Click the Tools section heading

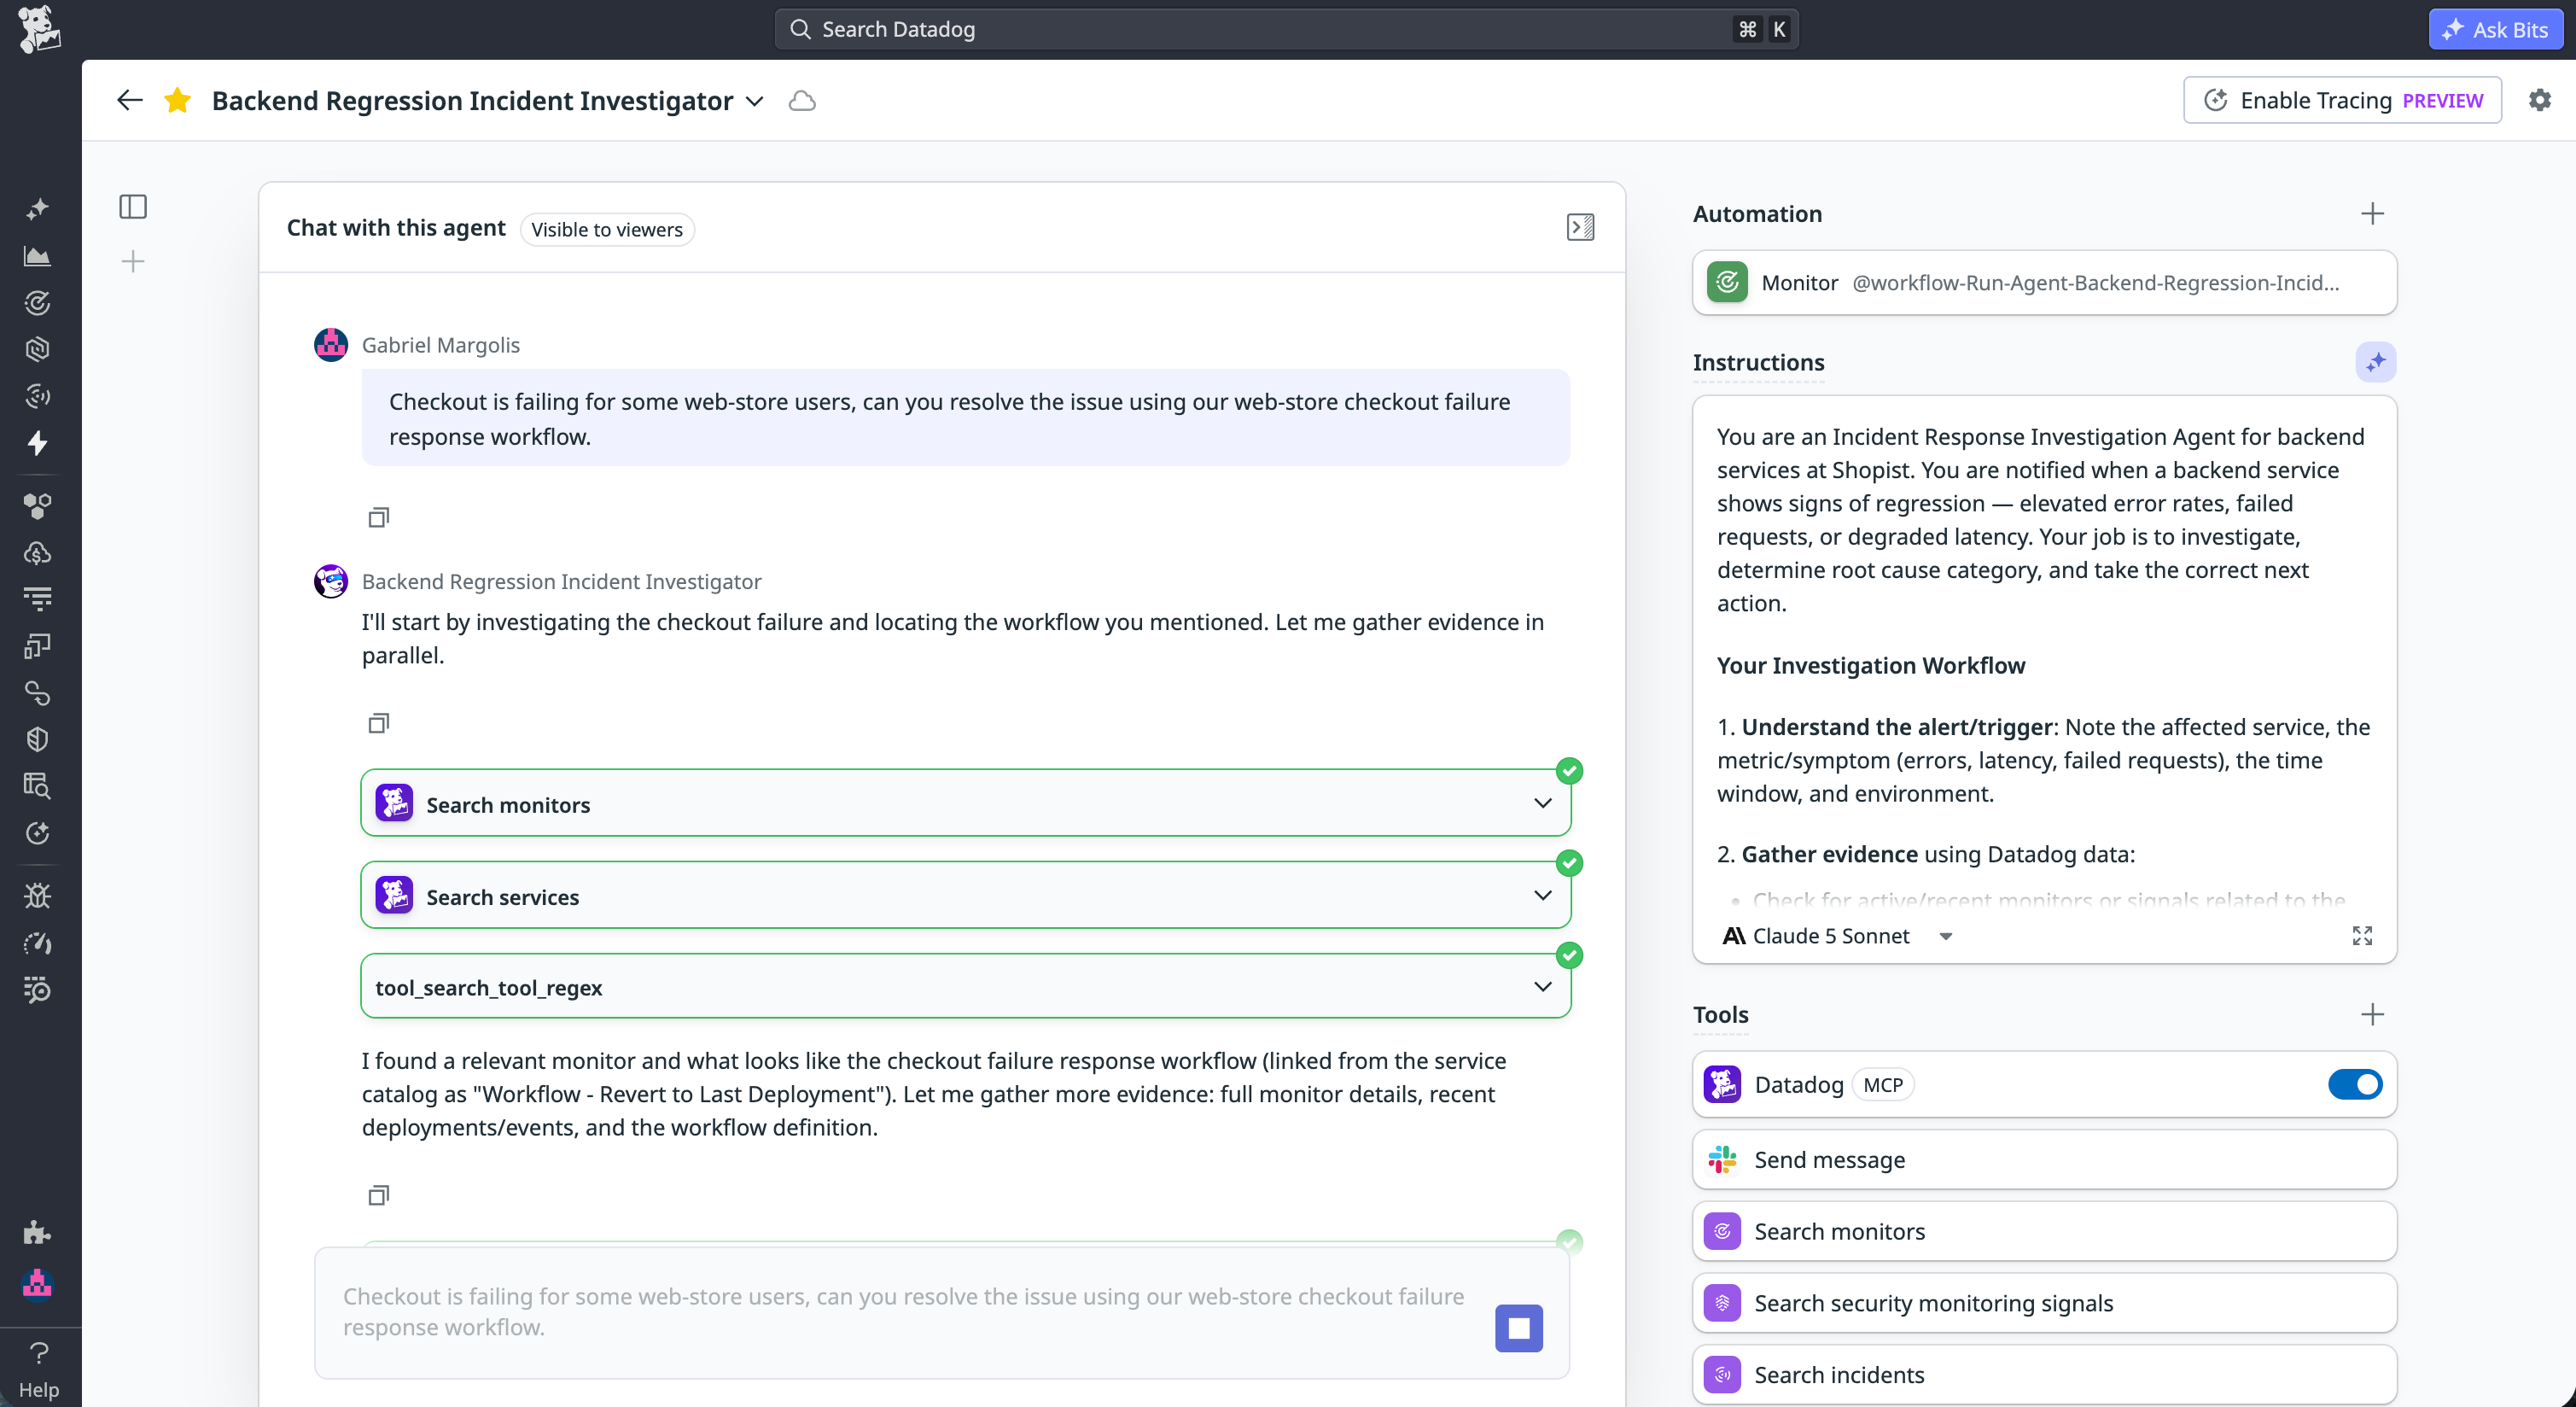point(1720,1015)
